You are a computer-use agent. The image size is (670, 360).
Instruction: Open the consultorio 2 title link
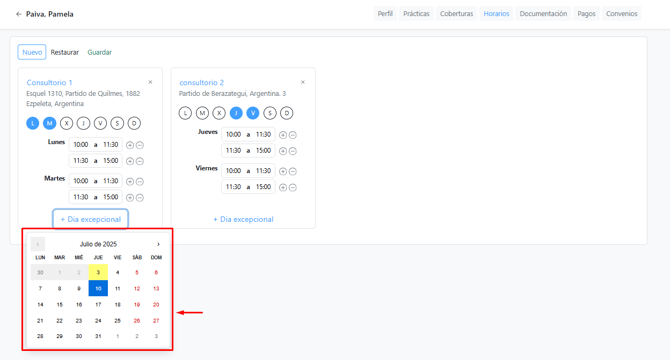coord(201,82)
